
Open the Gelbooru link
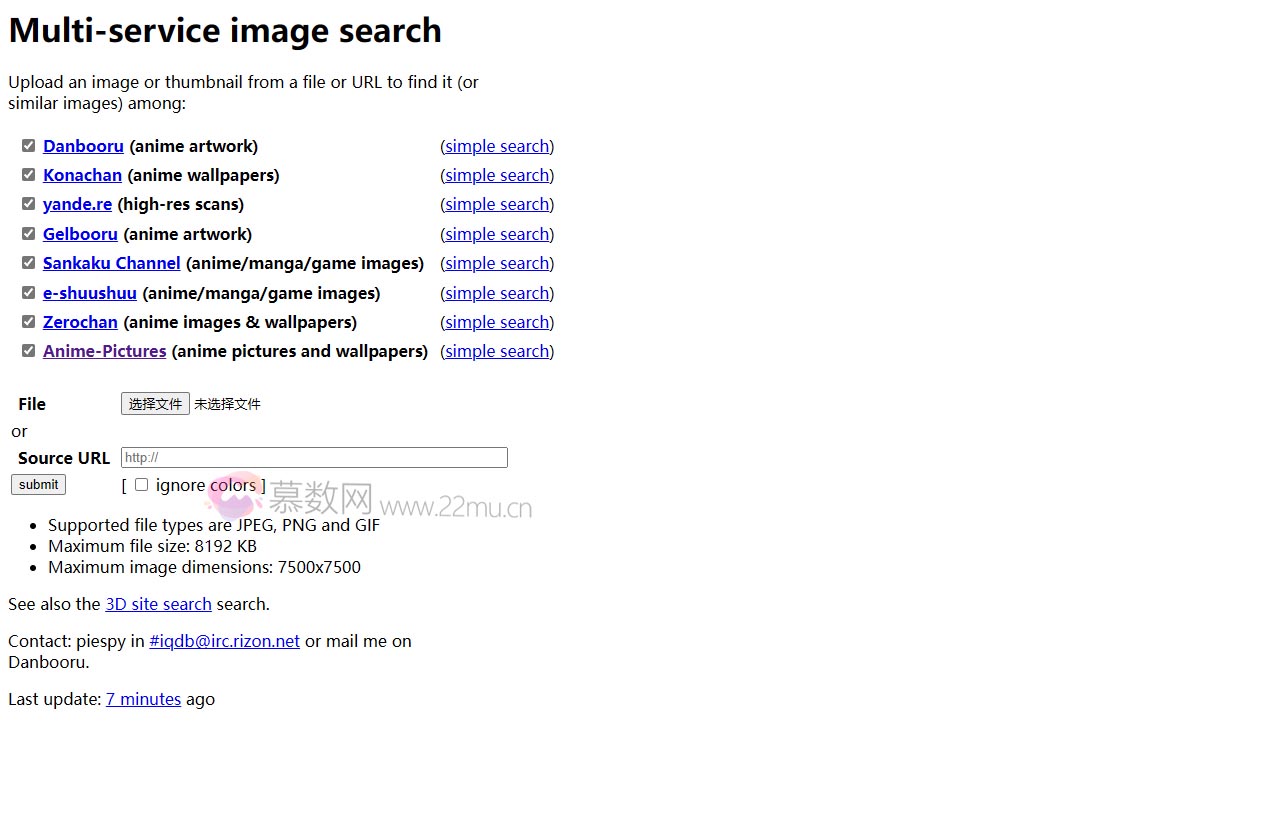(x=80, y=234)
